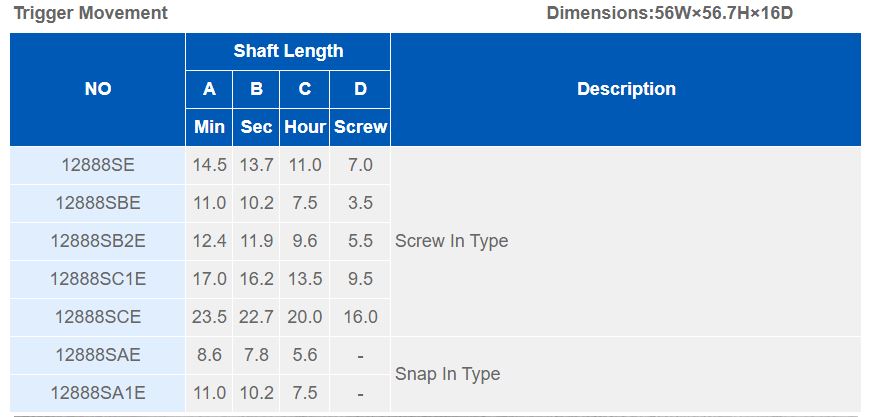Image resolution: width=870 pixels, height=417 pixels.
Task: Select the 12888SCE model cell
Action: [98, 317]
